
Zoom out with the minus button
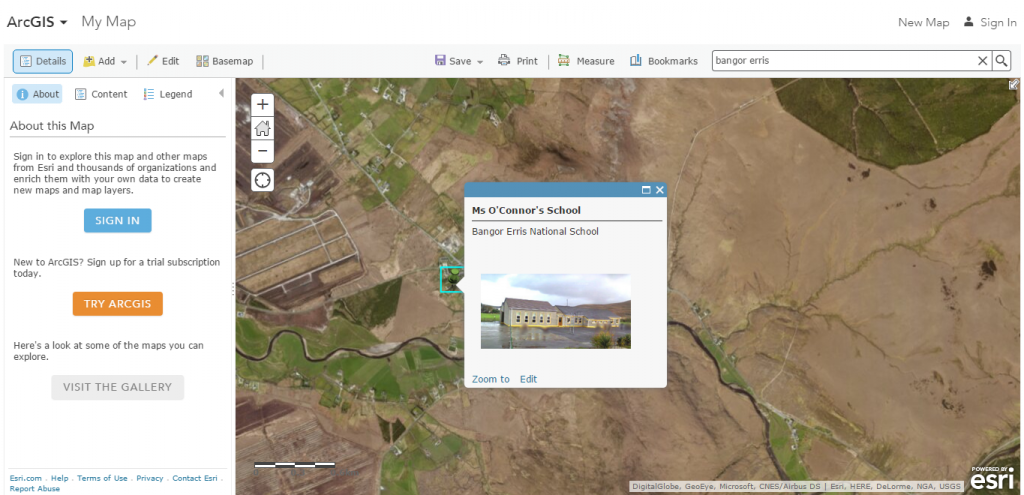tap(263, 151)
